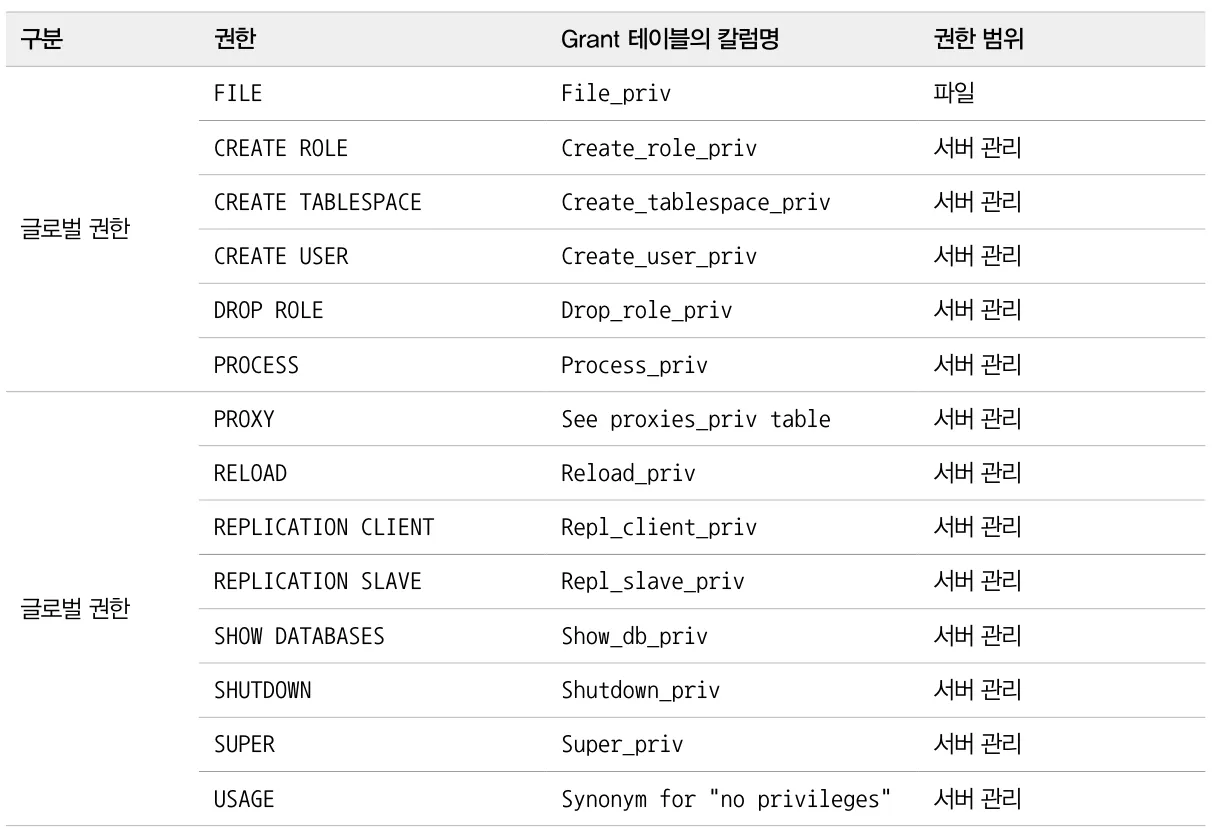Select Repl_client_priv cell
The image size is (1226, 839).
[x=659, y=528]
